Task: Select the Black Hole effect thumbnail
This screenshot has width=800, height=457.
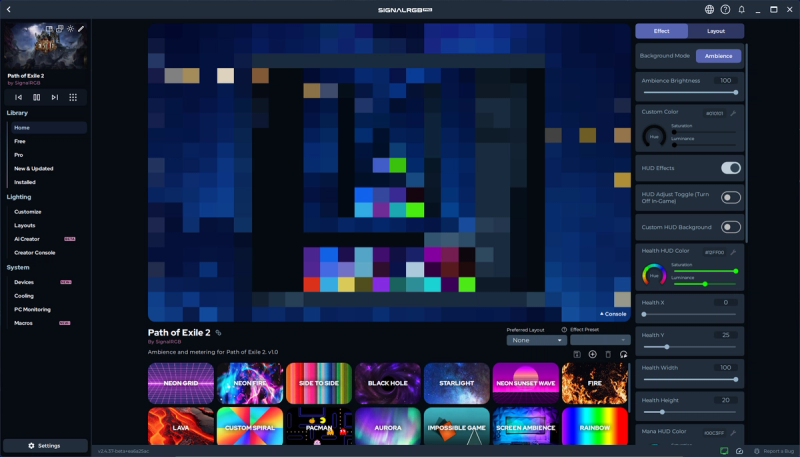Action: tap(388, 383)
